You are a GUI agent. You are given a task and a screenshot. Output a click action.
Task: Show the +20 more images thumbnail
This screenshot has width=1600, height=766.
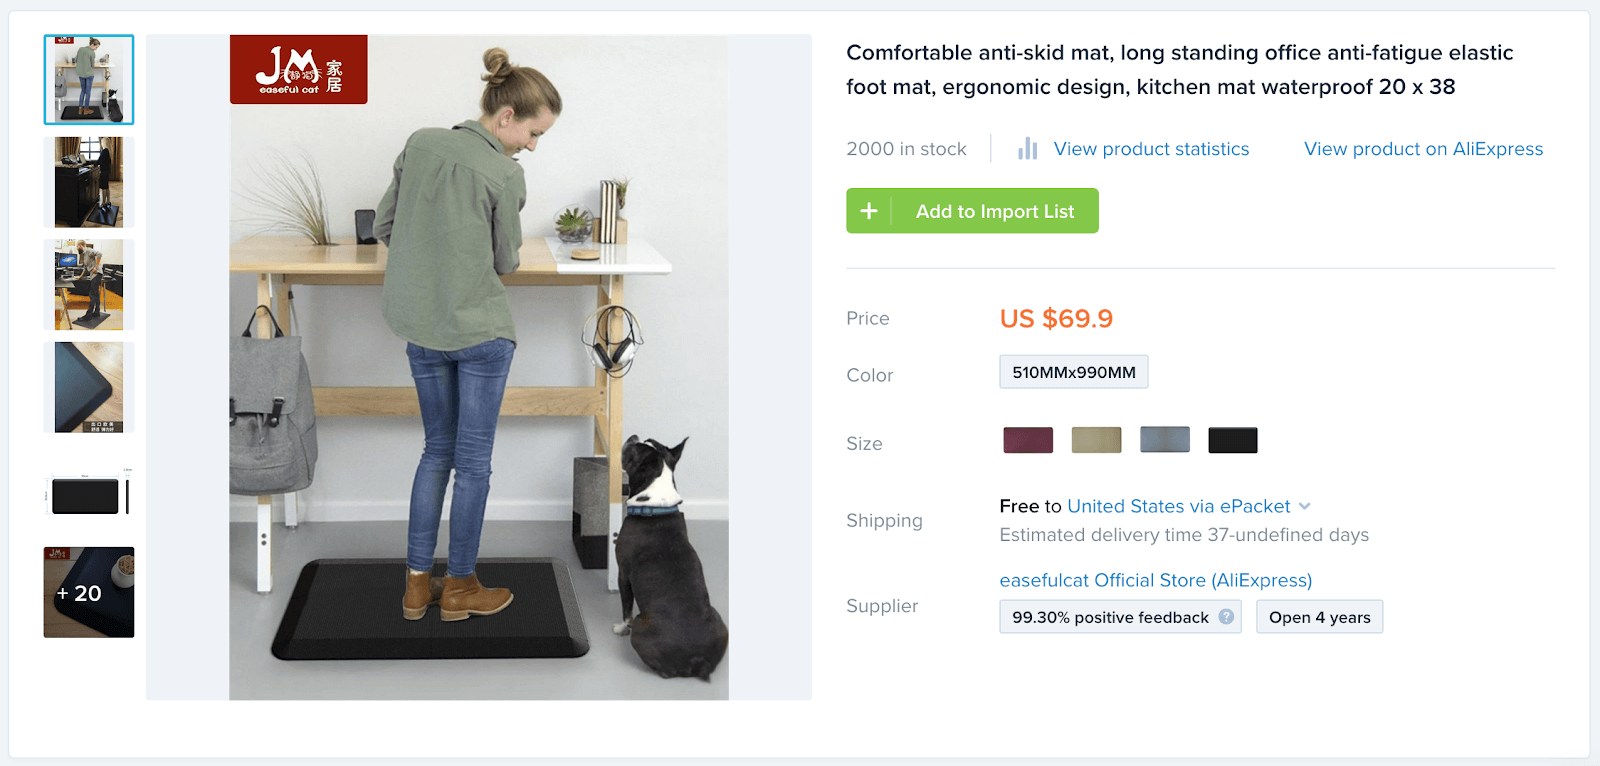pos(89,592)
